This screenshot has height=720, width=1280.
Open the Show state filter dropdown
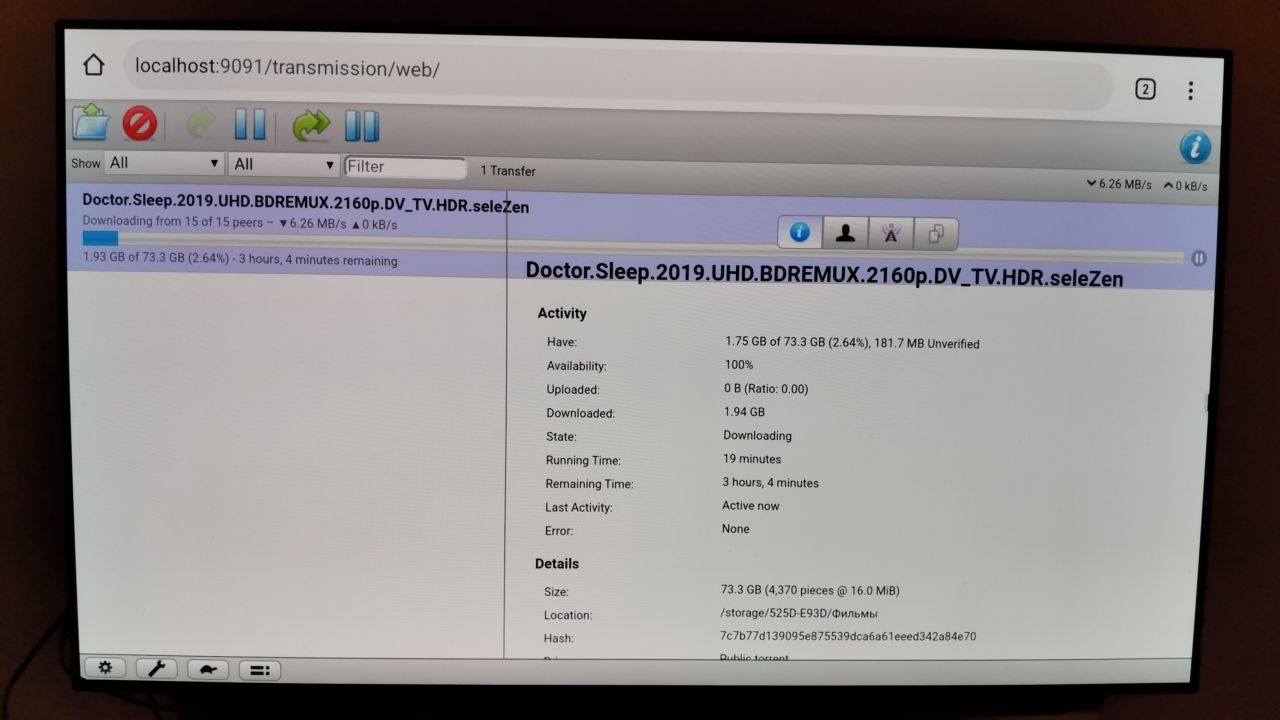tap(164, 163)
